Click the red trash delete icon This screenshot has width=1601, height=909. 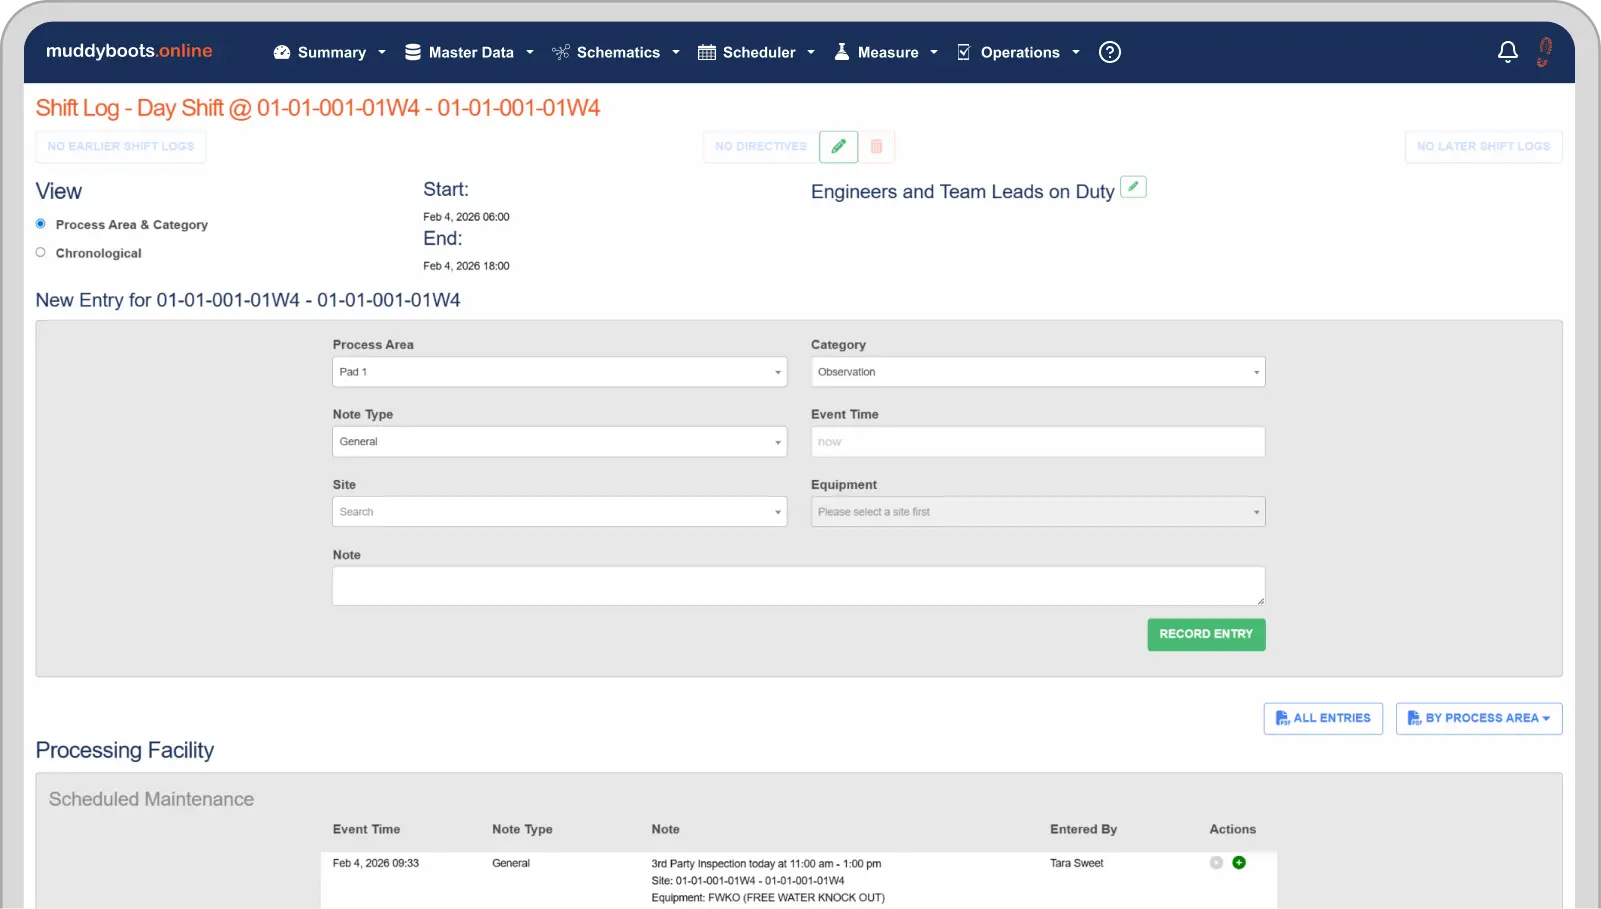[876, 147]
